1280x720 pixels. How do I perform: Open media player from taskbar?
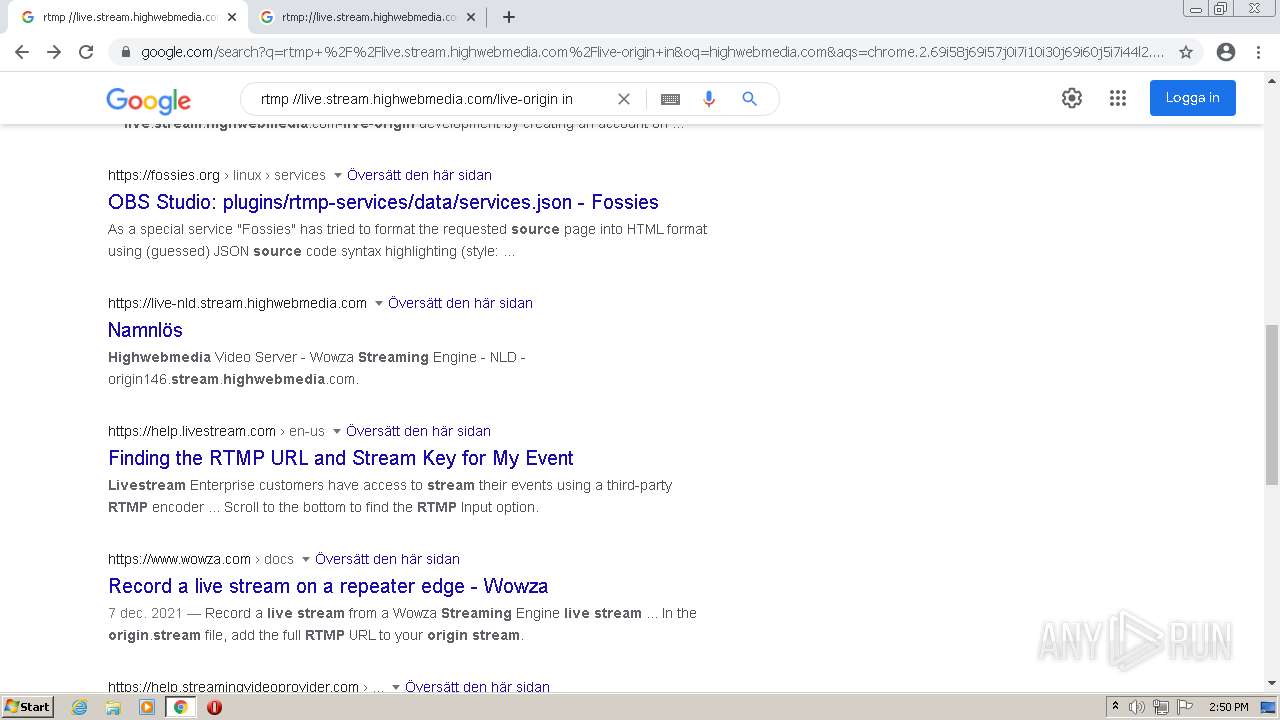147,707
